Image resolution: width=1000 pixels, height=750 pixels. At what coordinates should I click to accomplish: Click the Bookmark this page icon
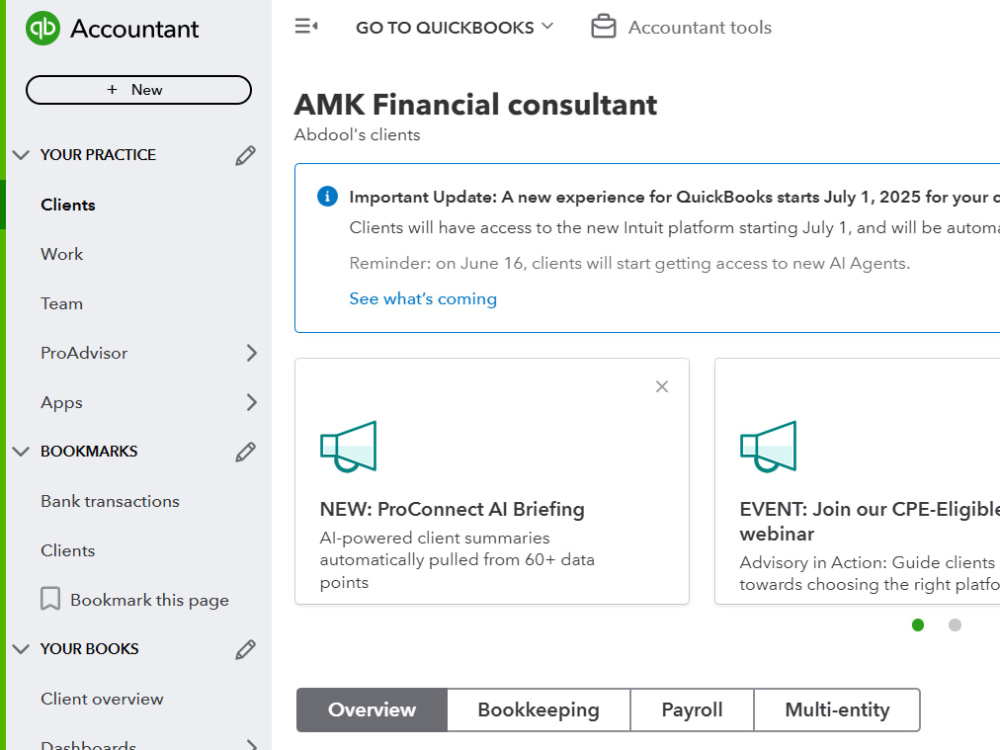tap(50, 599)
